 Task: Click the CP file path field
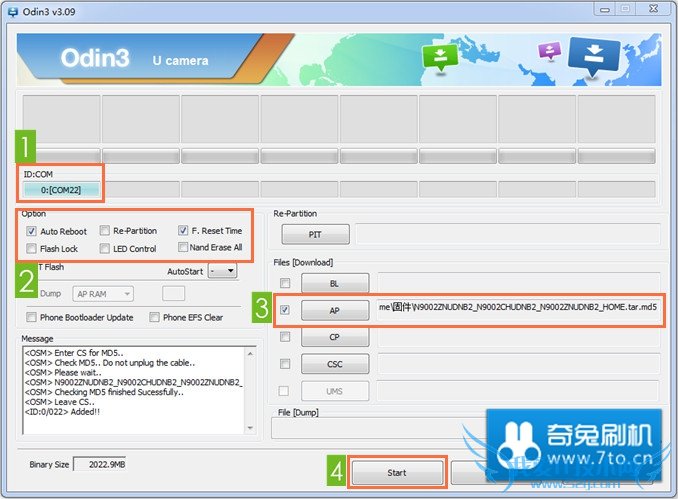[x=519, y=337]
